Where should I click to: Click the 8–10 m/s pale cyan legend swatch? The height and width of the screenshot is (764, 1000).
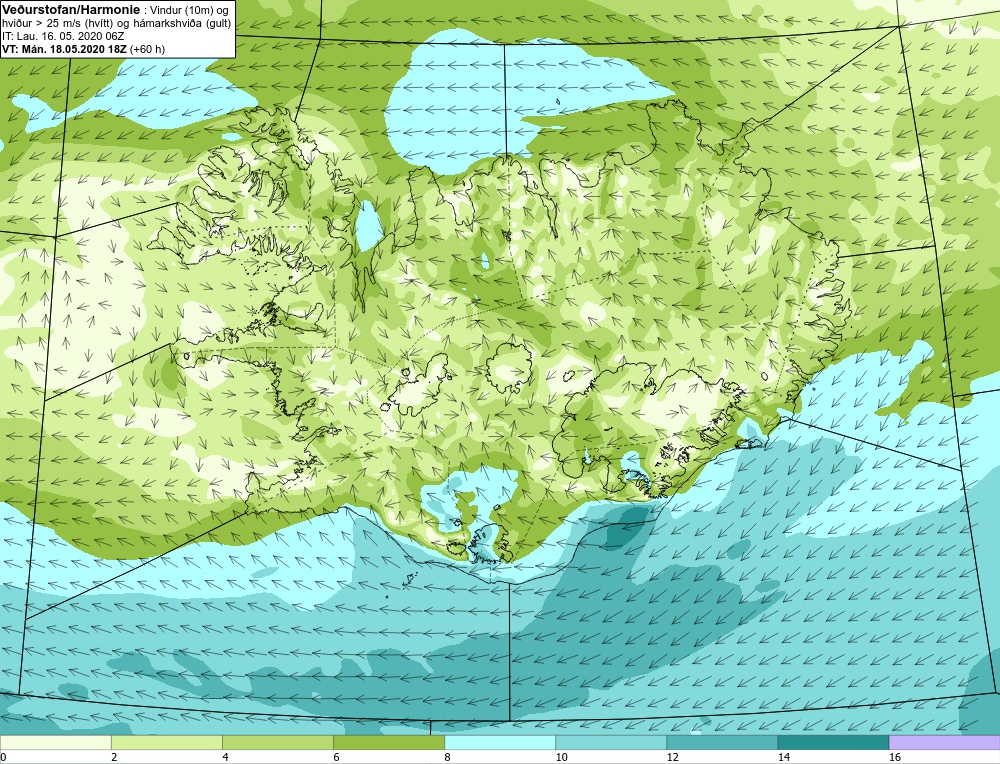tap(499, 742)
